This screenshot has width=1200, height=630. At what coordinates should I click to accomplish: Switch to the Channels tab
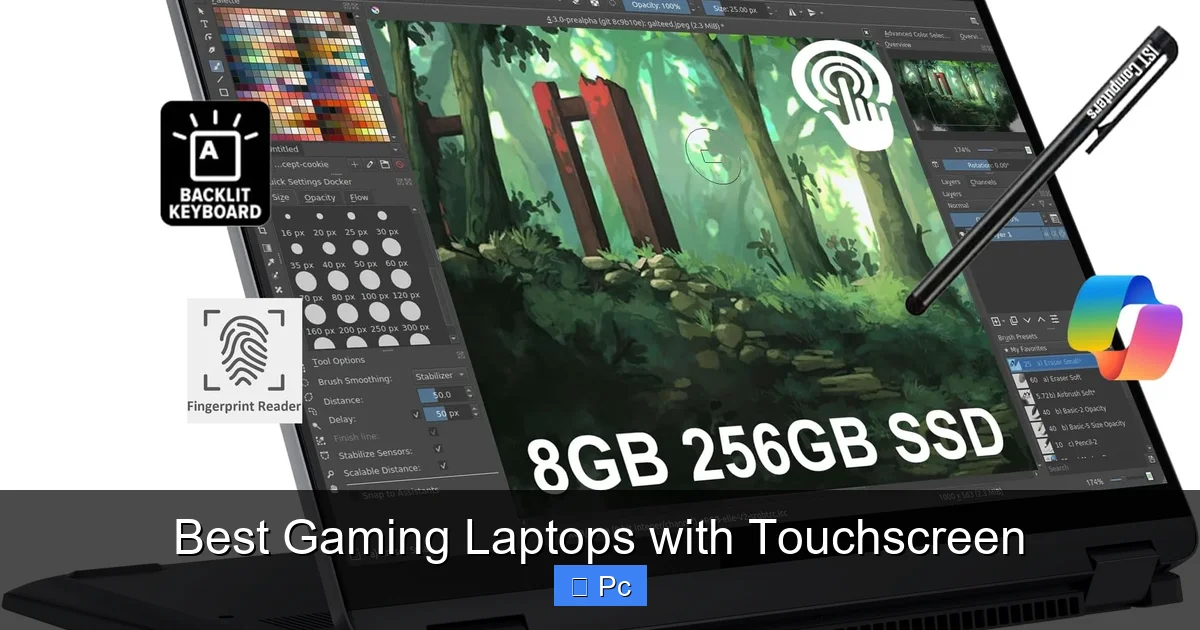pyautogui.click(x=984, y=182)
